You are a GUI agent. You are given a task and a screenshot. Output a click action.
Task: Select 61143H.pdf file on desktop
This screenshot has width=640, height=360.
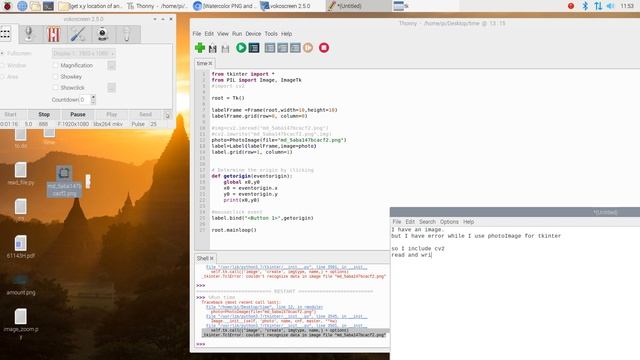pyautogui.click(x=20, y=247)
